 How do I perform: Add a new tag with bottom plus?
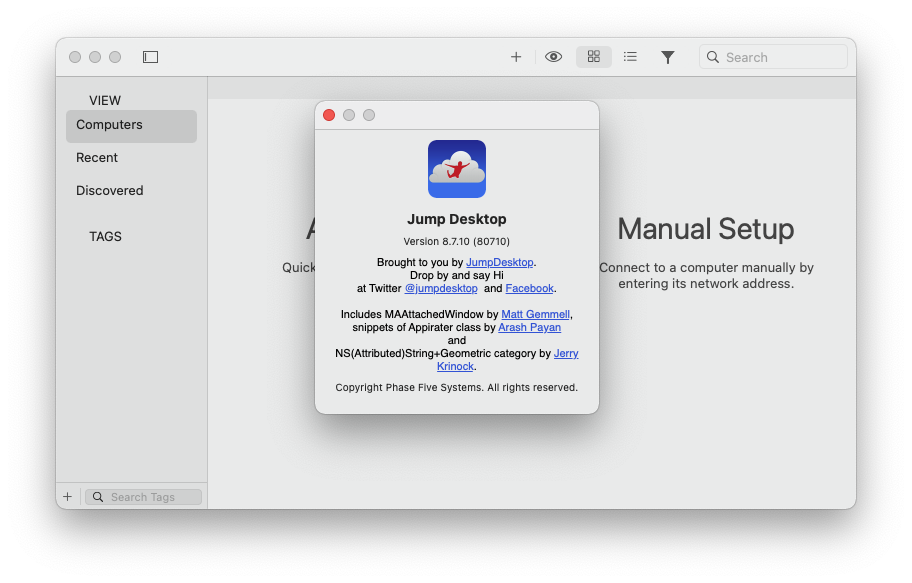coord(67,497)
